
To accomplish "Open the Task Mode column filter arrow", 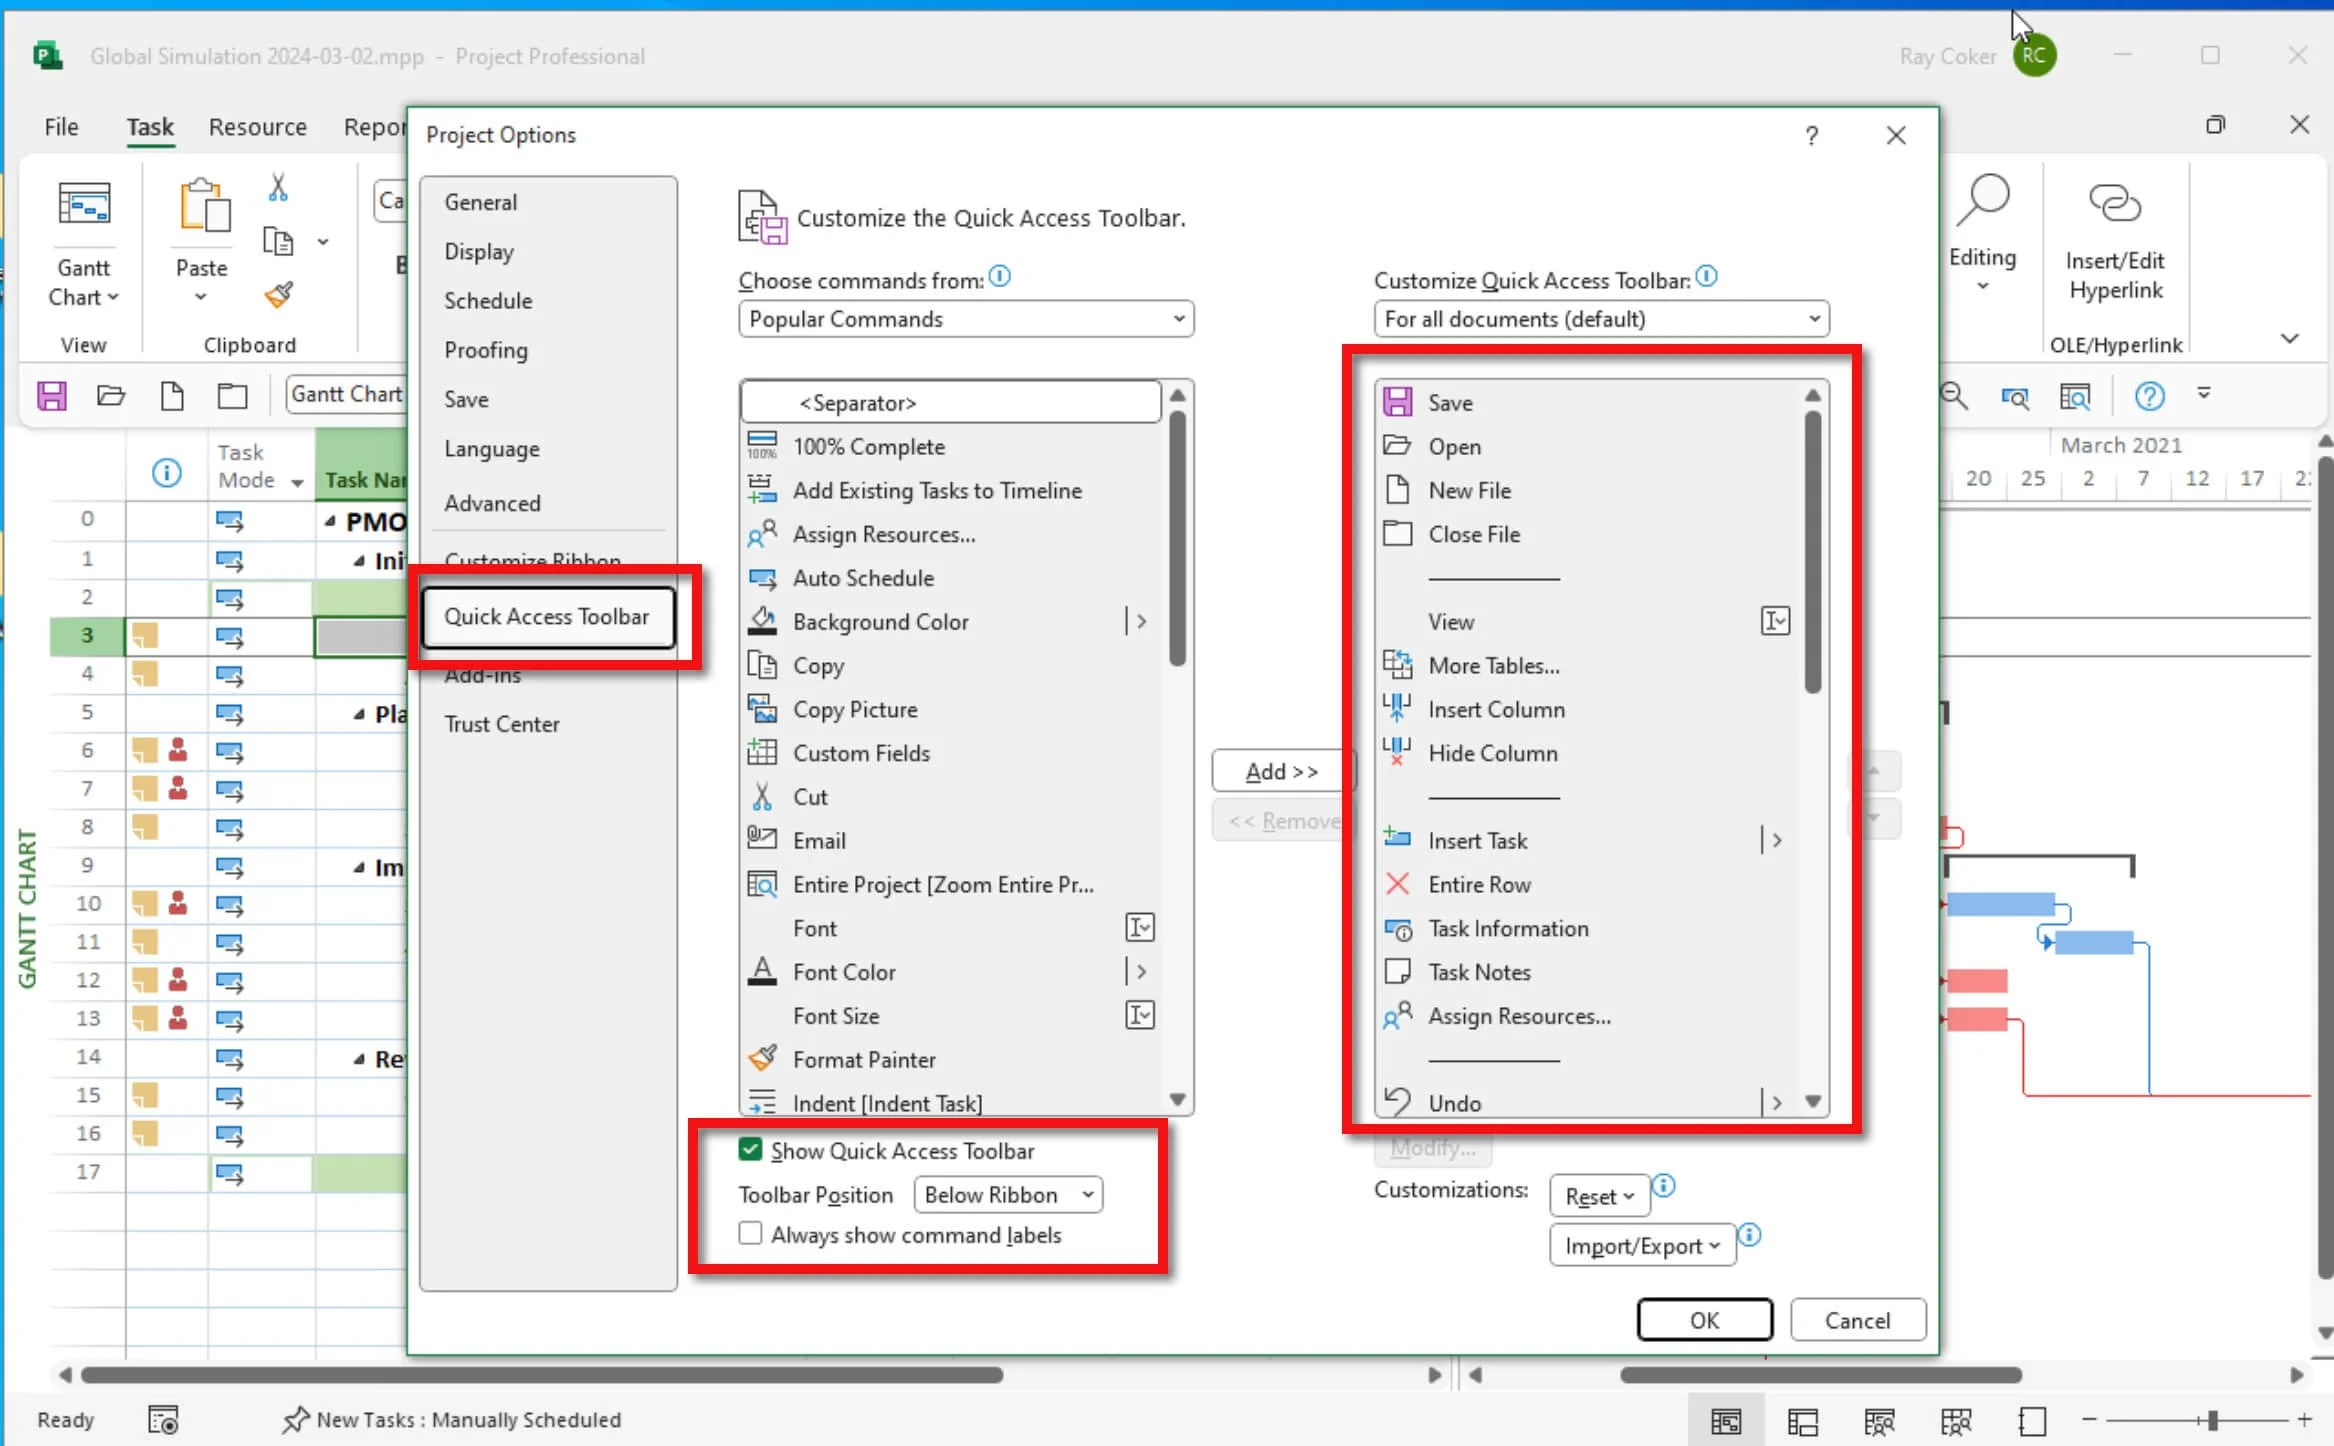I will click(297, 482).
